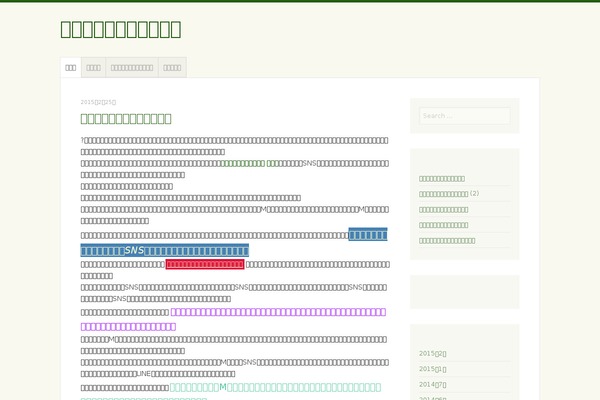
Task: Click the teal colored sentence containing M
Action: [275, 387]
